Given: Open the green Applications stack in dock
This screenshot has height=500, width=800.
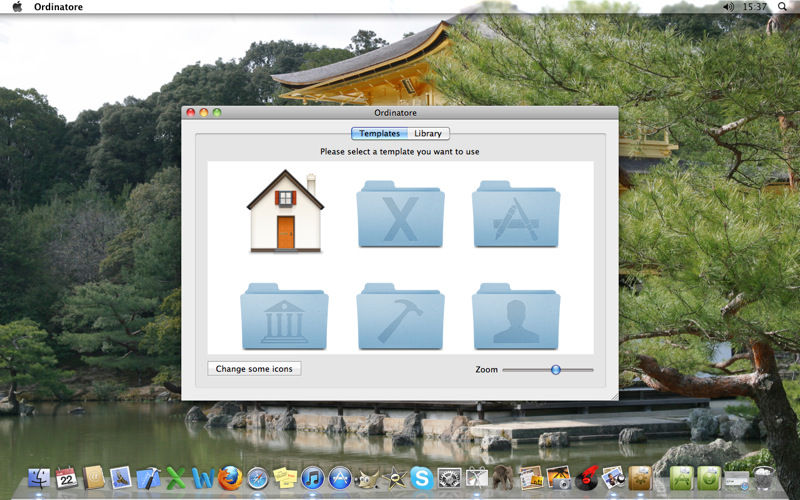Looking at the screenshot, I should (682, 478).
